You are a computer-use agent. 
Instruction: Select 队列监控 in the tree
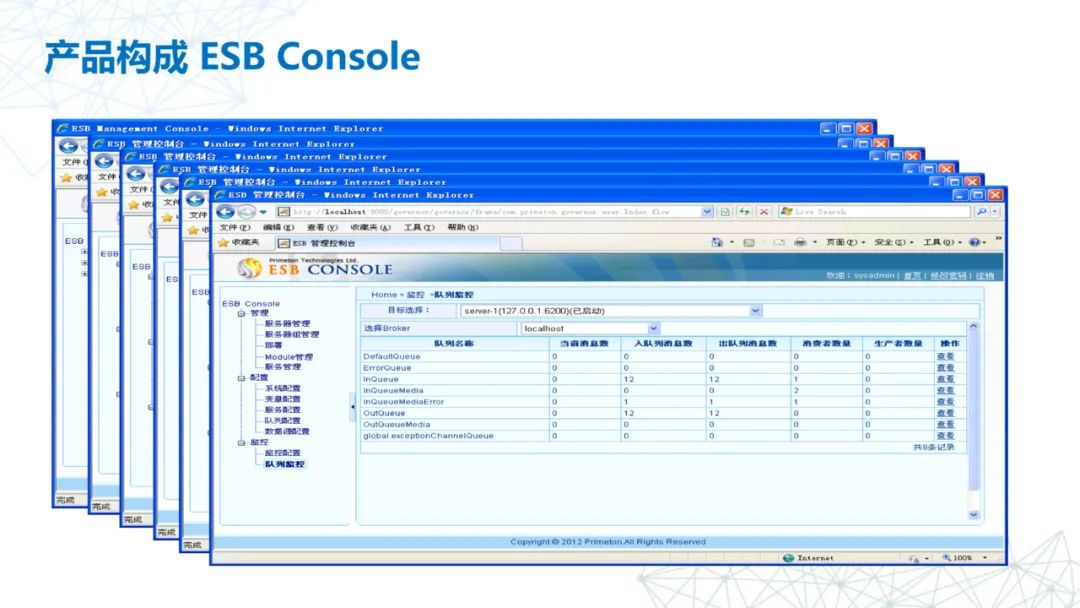coord(284,464)
